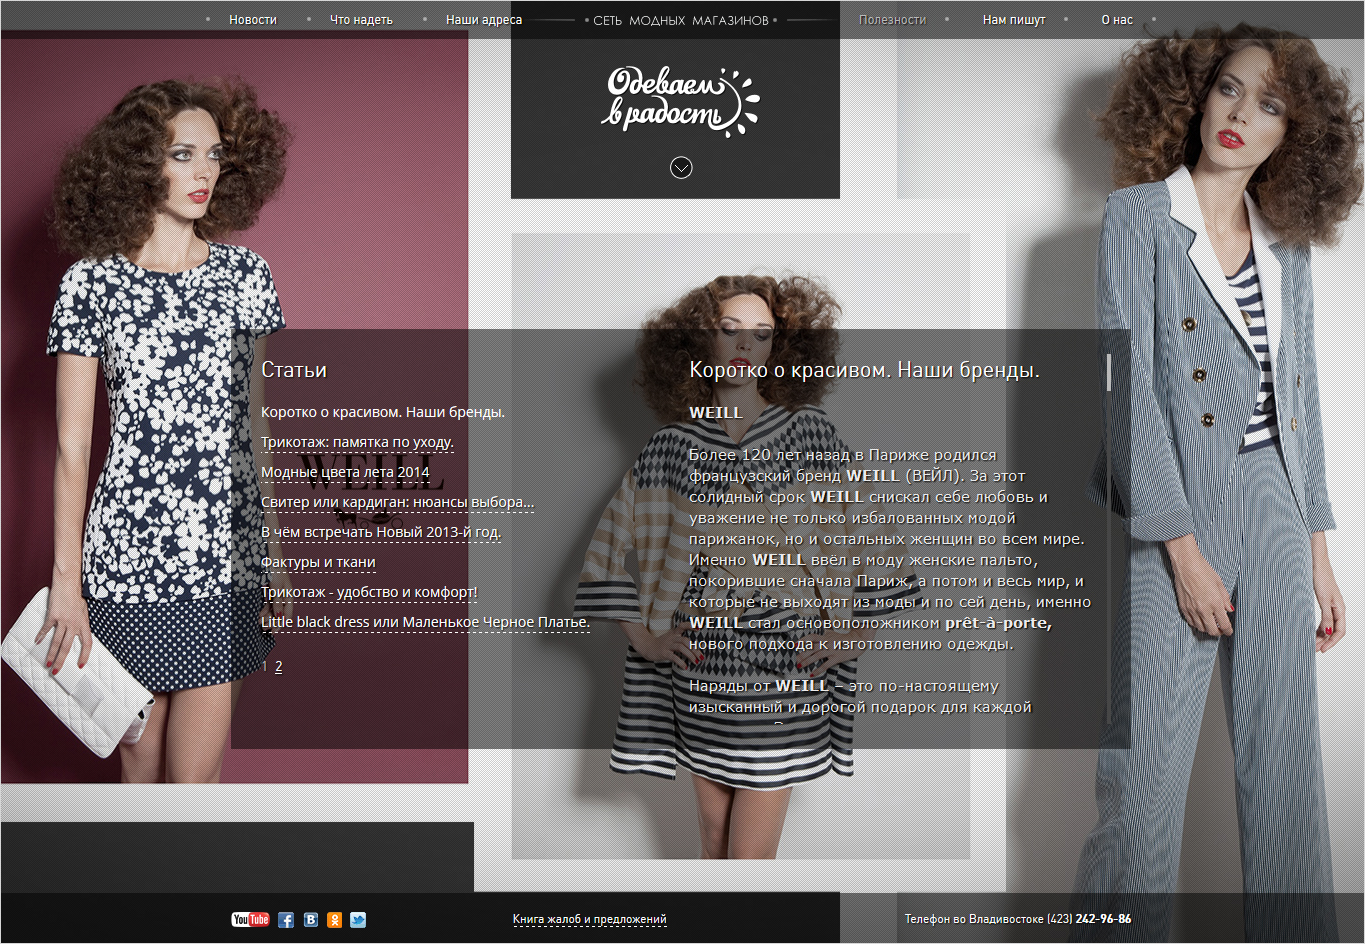1365x944 pixels.
Task: Open the "Что надеть" menu item
Action: pos(361,20)
